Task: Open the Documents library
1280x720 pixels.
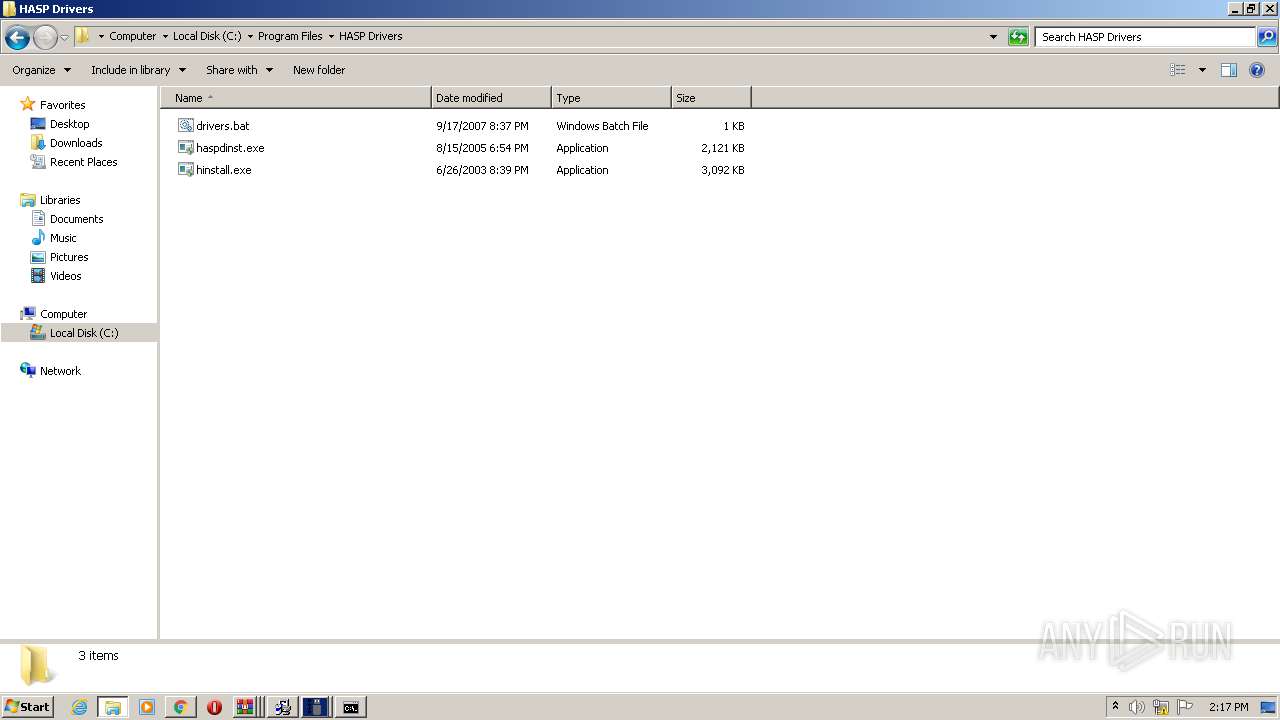Action: point(76,219)
